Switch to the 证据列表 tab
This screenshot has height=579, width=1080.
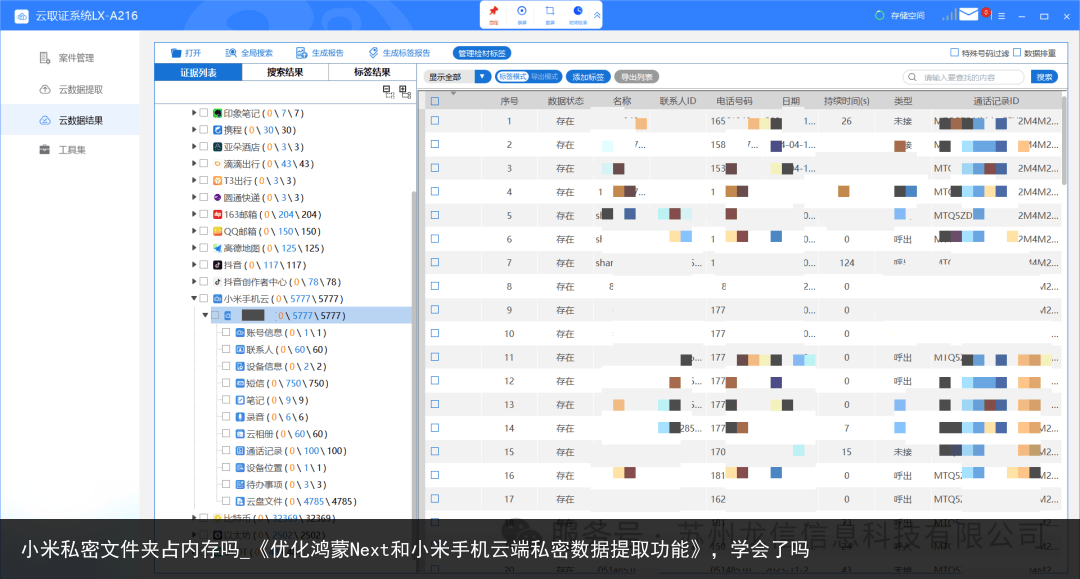[x=198, y=72]
